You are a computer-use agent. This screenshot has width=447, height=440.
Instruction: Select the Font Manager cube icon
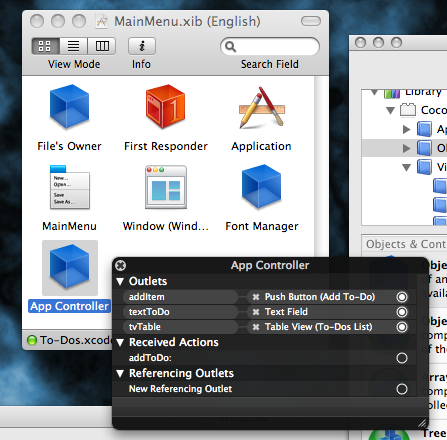pyautogui.click(x=262, y=186)
